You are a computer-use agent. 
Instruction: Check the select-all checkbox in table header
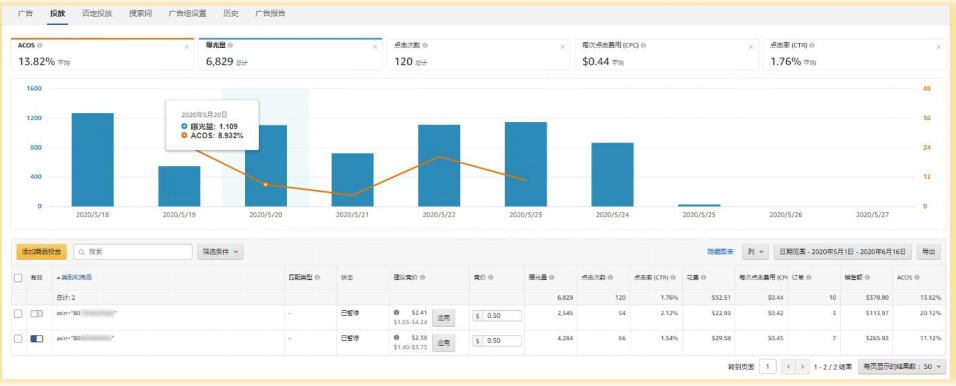point(18,277)
